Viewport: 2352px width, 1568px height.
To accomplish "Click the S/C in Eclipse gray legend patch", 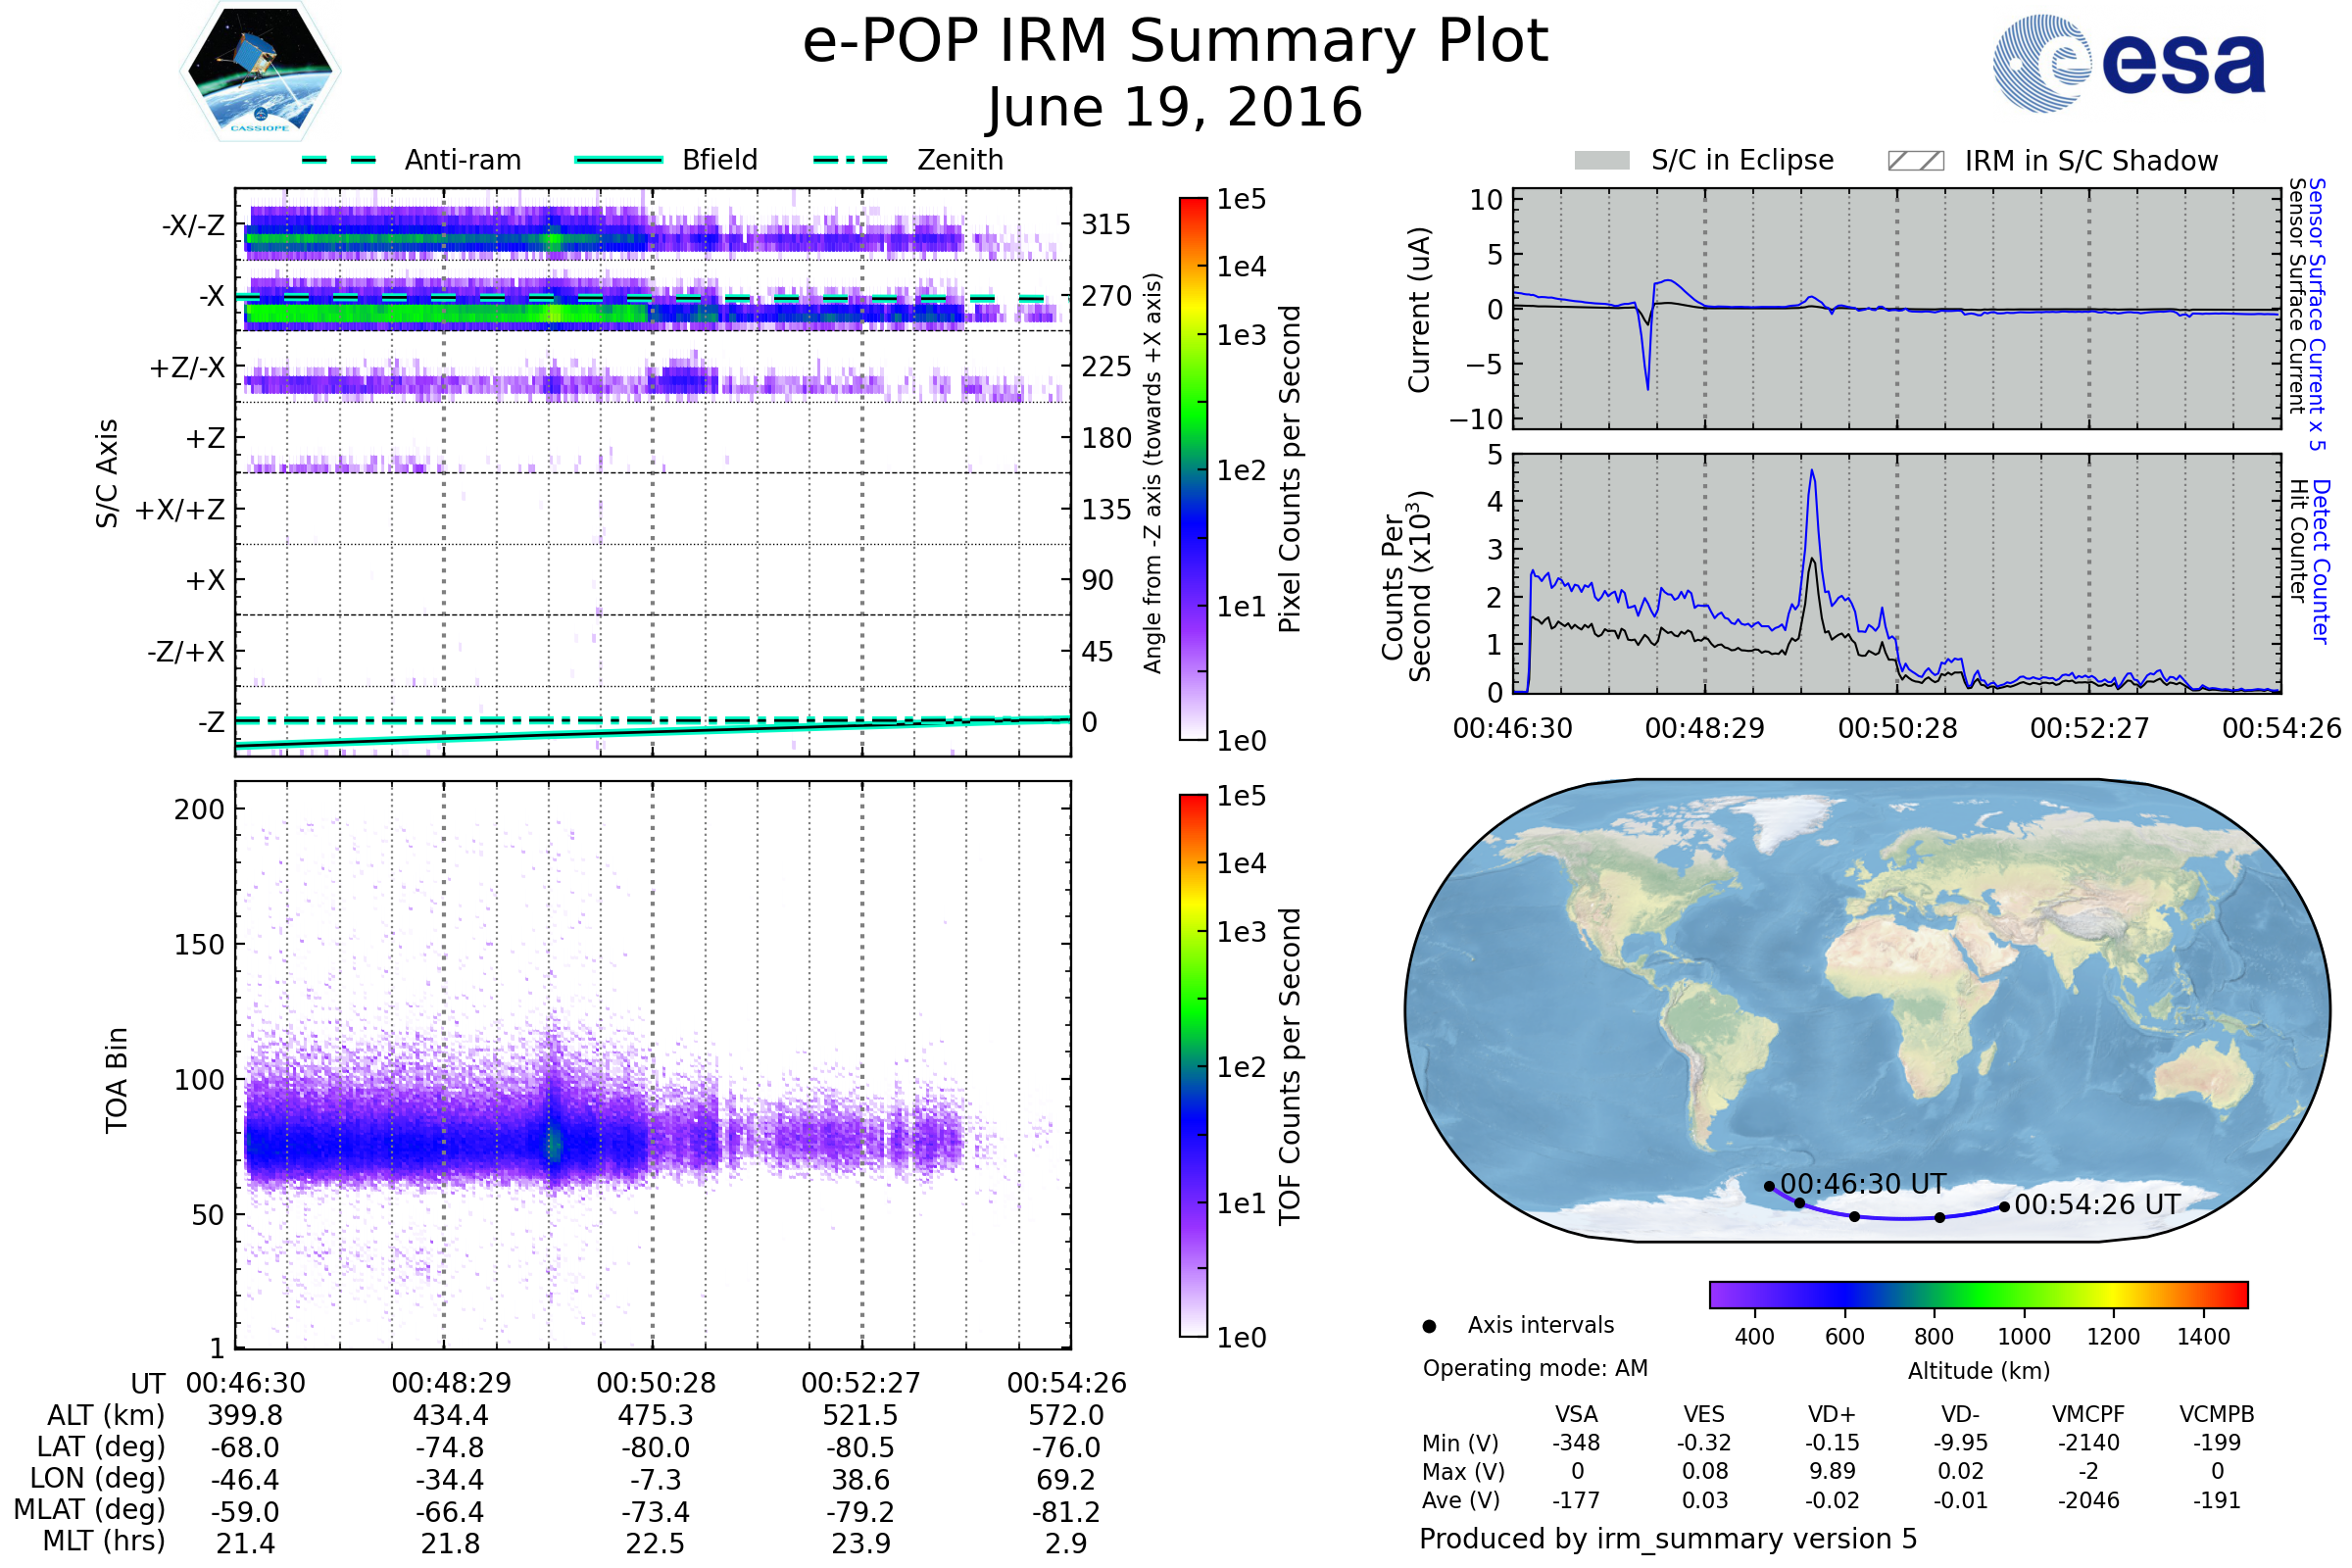I will 1601,161.
